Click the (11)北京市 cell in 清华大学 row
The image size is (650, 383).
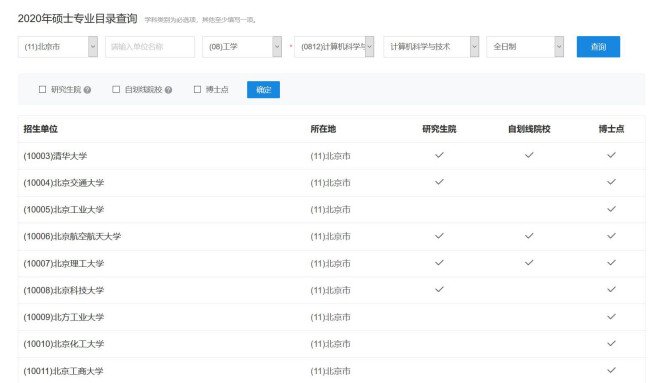pos(330,156)
